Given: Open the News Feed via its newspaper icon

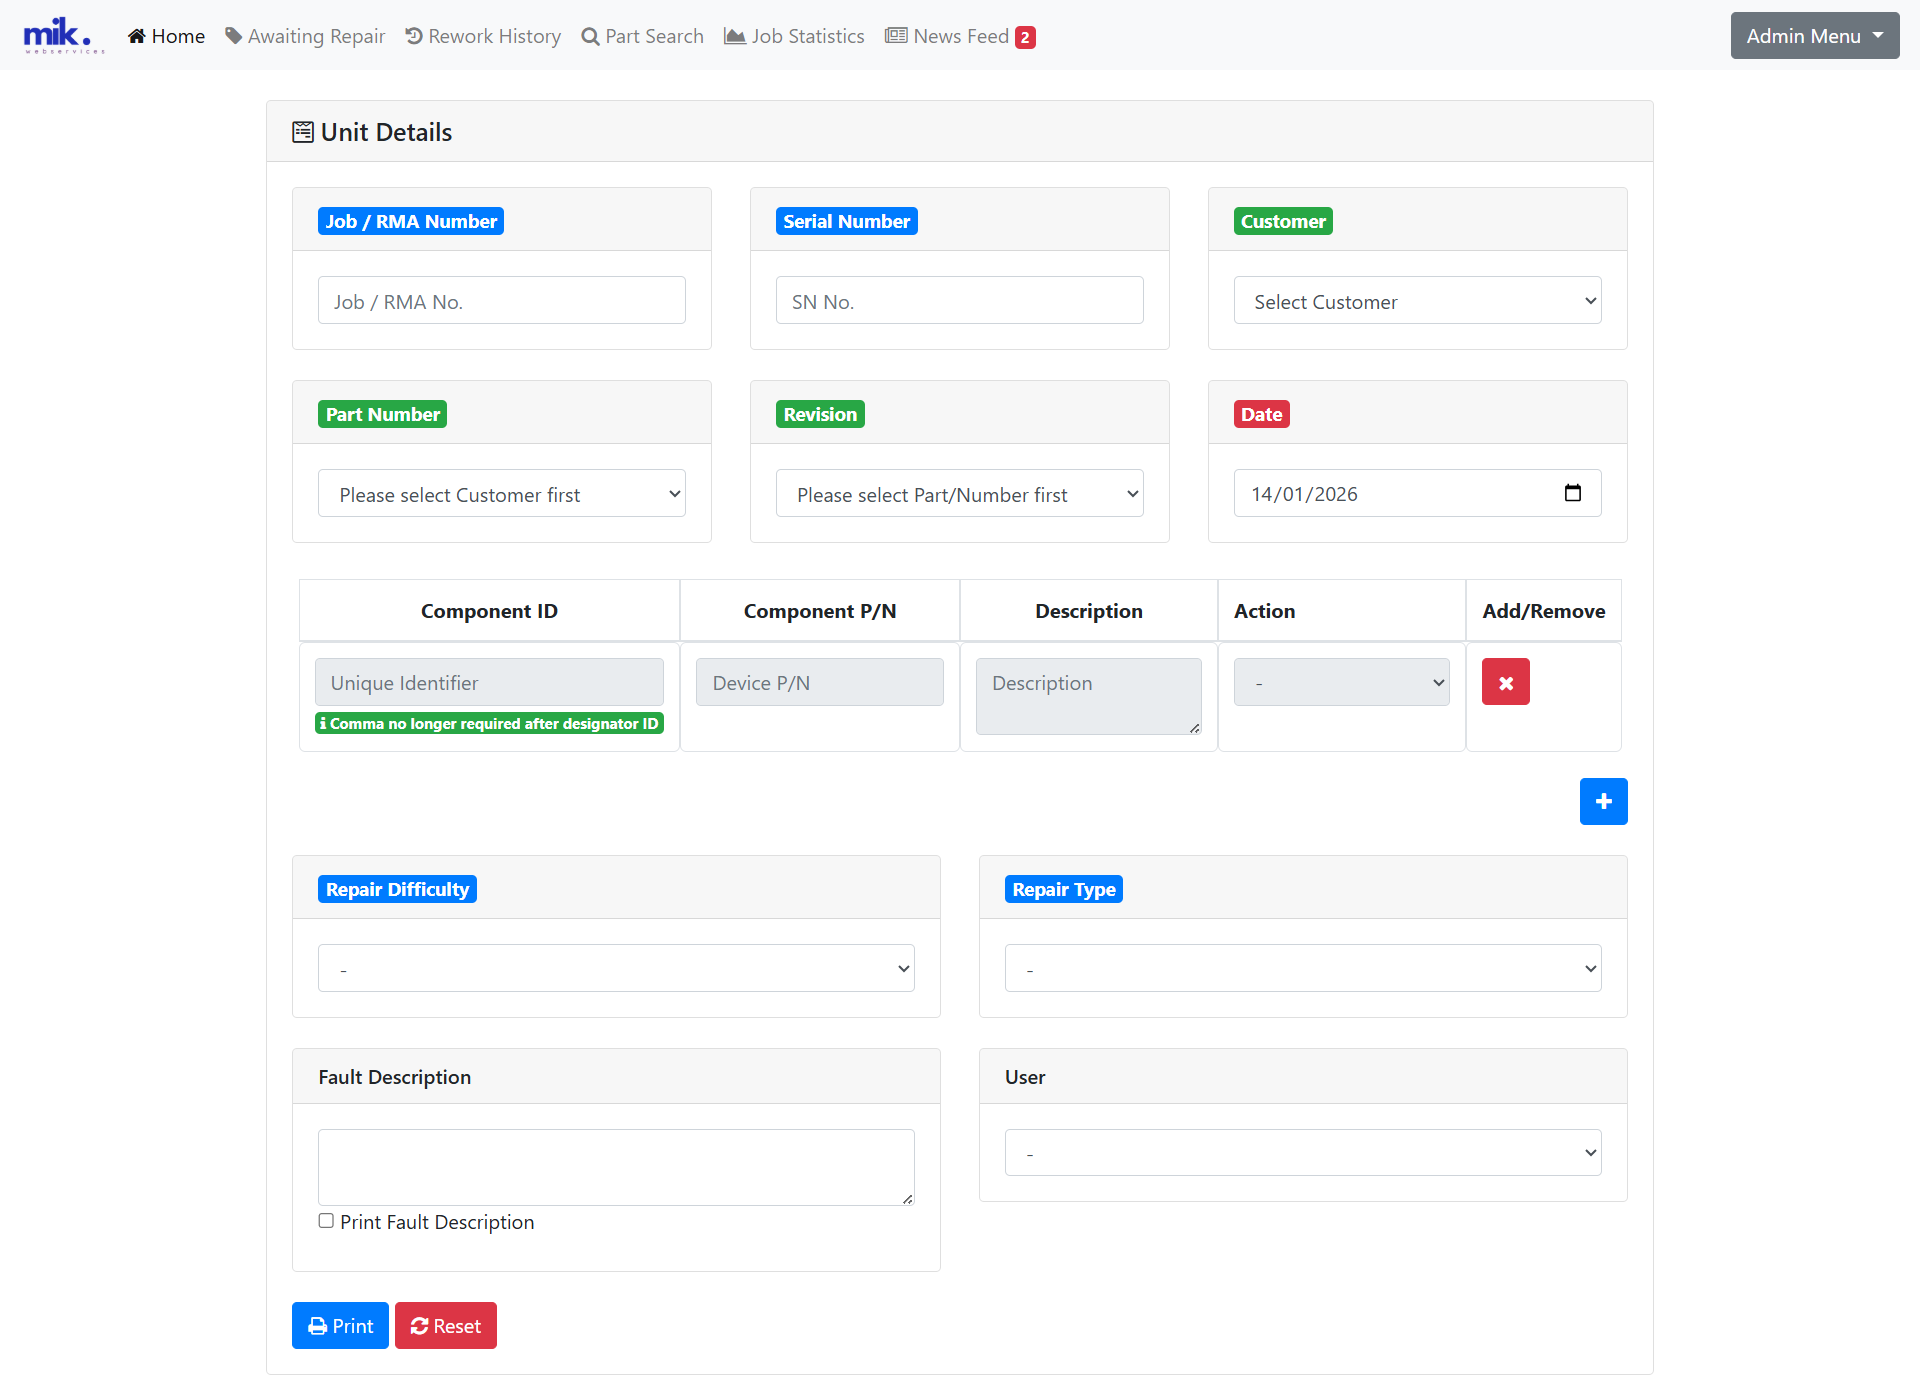Looking at the screenshot, I should [x=894, y=35].
